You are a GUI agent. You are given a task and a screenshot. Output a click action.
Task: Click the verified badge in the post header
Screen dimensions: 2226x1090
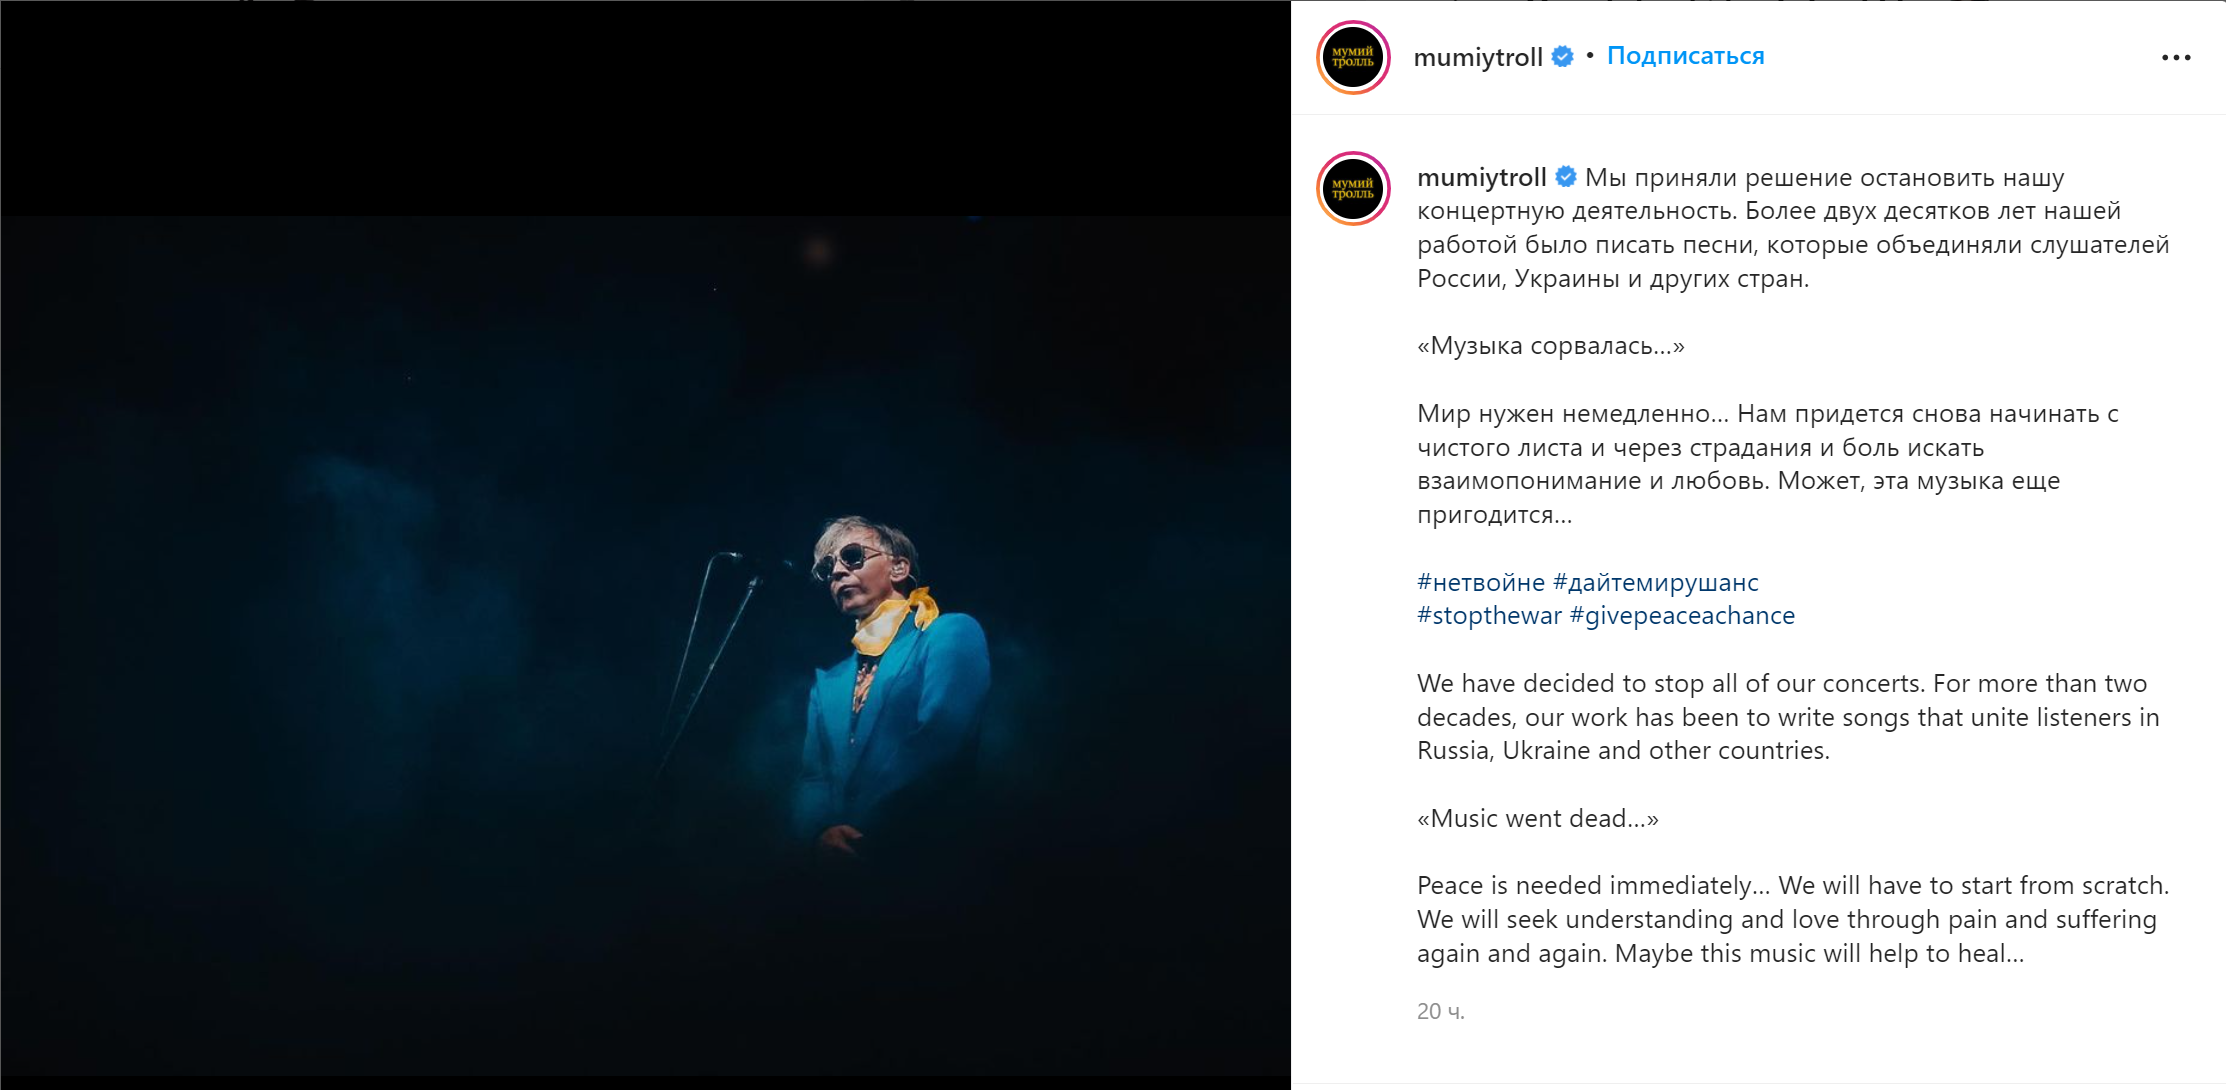[x=1562, y=57]
